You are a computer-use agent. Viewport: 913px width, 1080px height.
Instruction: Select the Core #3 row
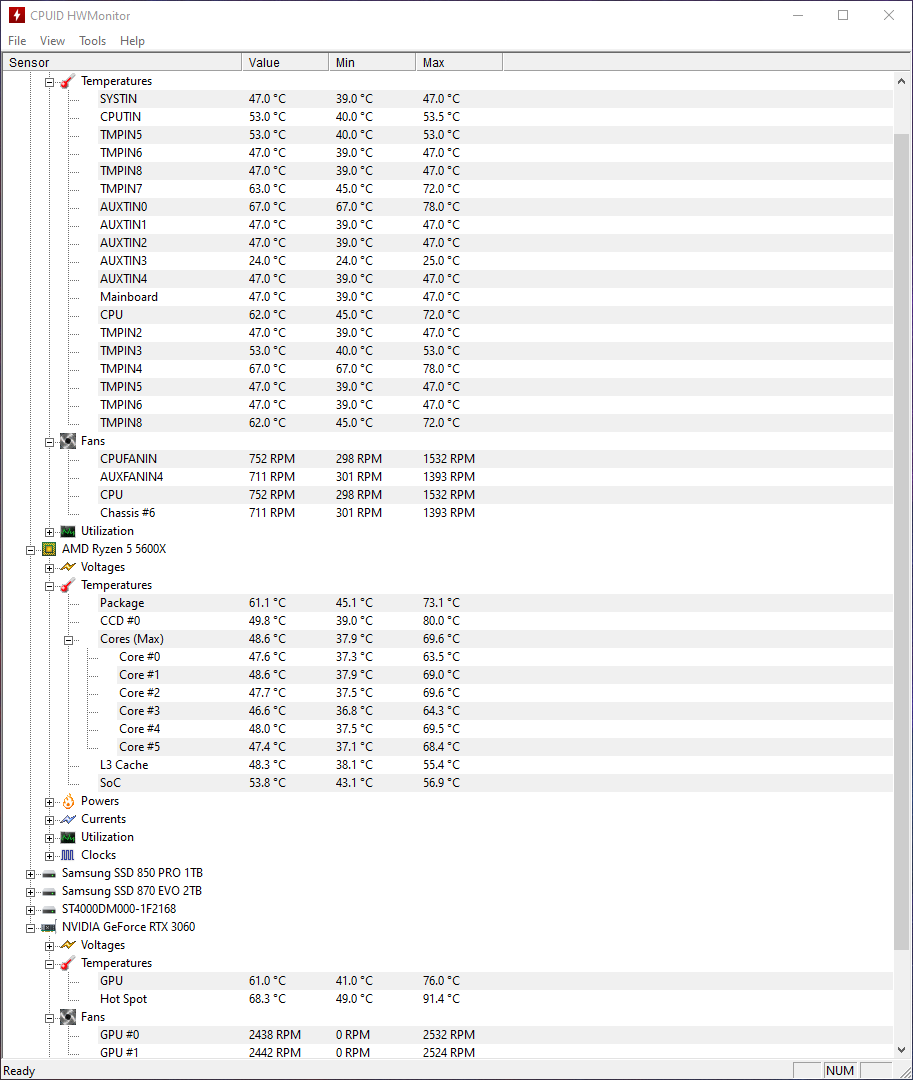(505, 711)
